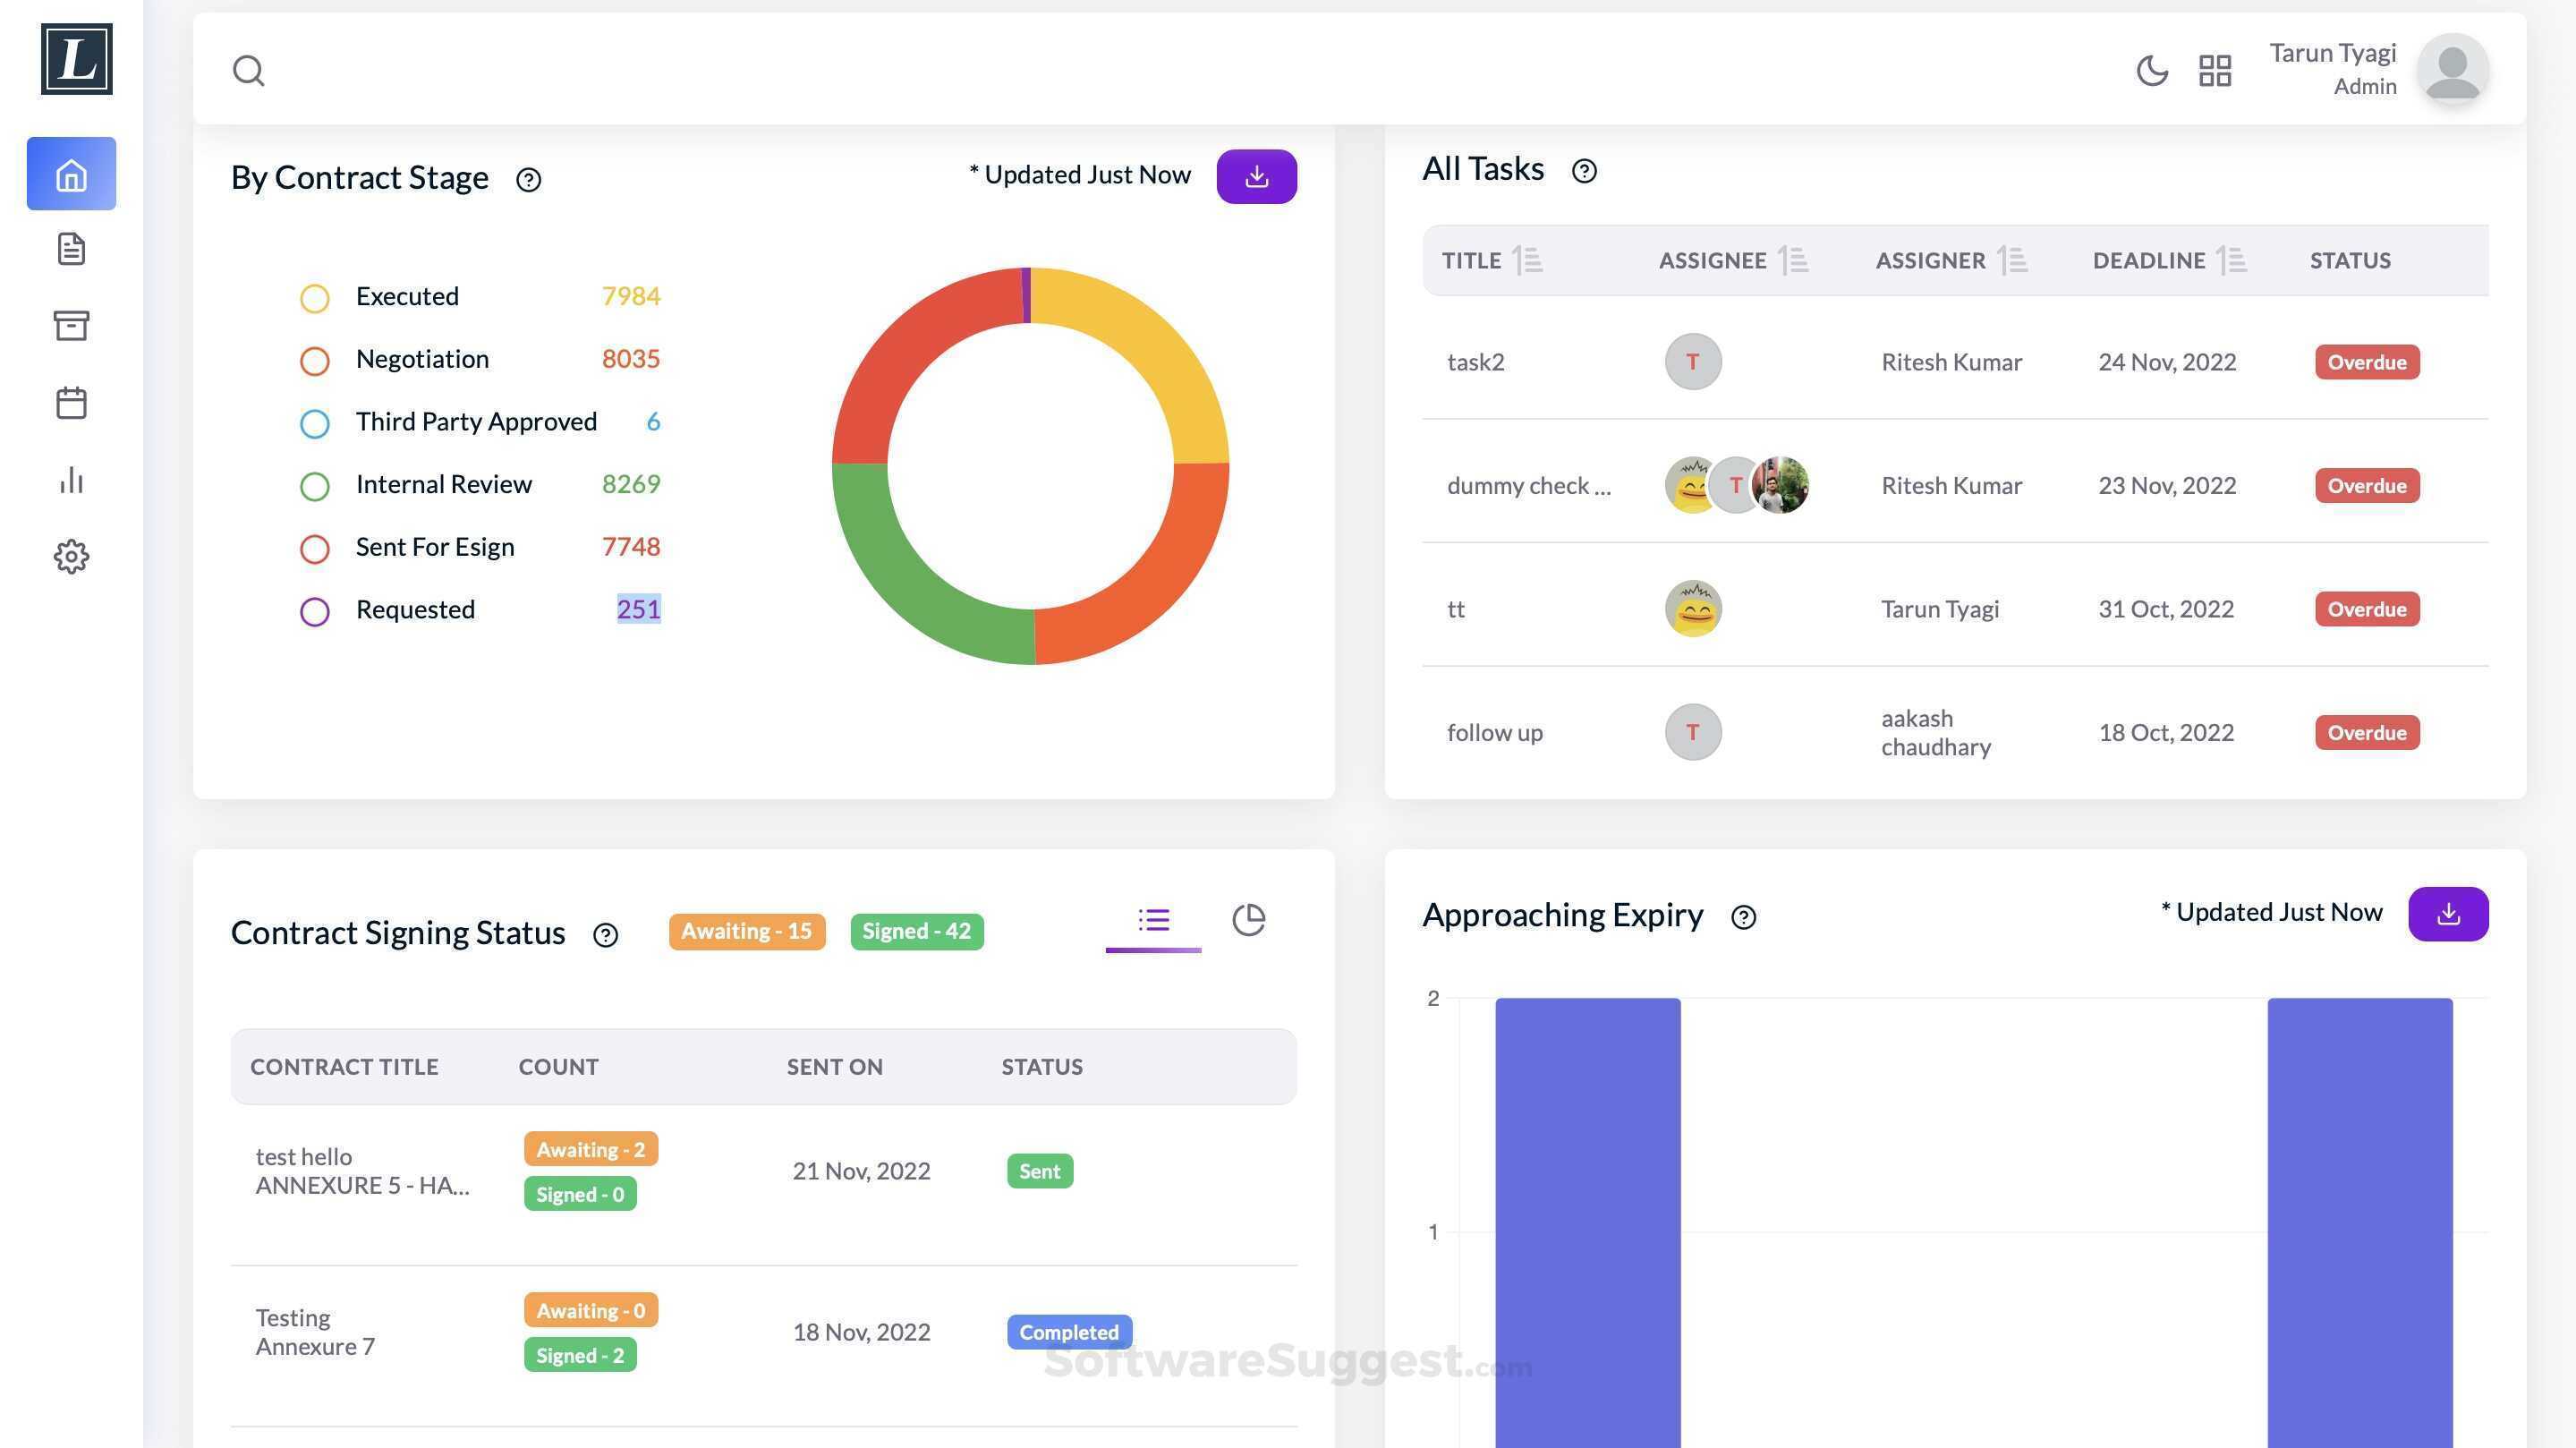Open the bar chart reports sidebar icon
The image size is (2576, 1448).
coord(71,480)
